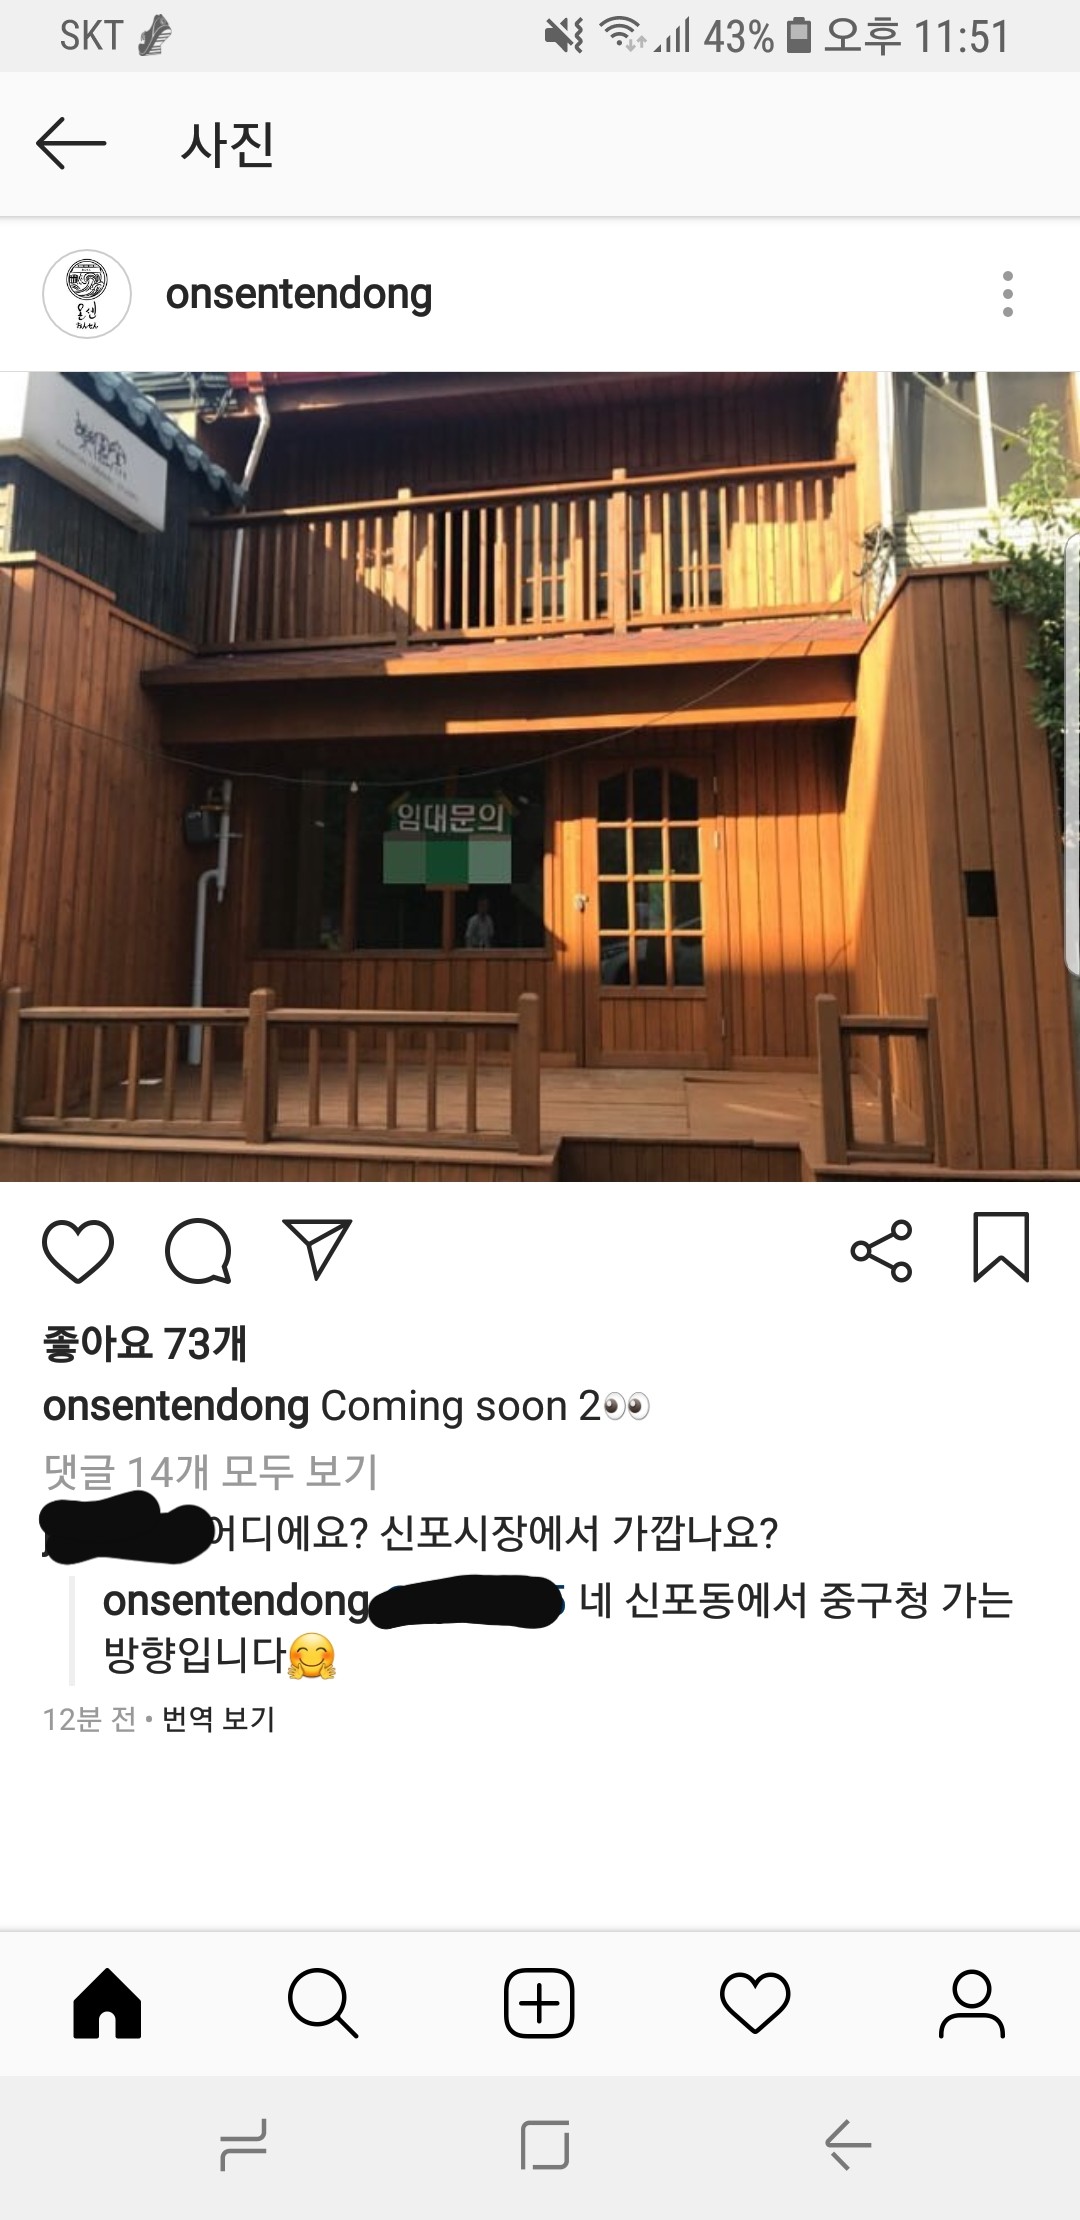
Task: Open the three-dot post options menu
Action: [x=1007, y=294]
